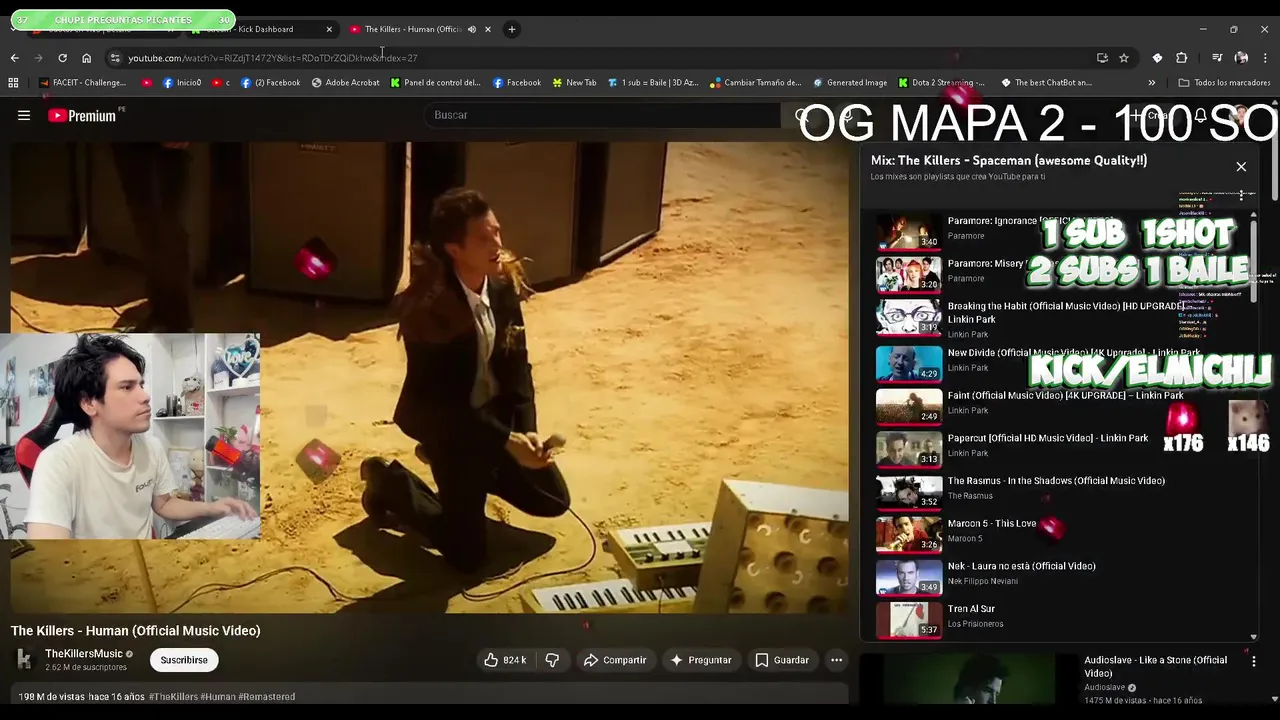Click the #TheKillers hashtag
This screenshot has height=720, width=1280.
173,697
